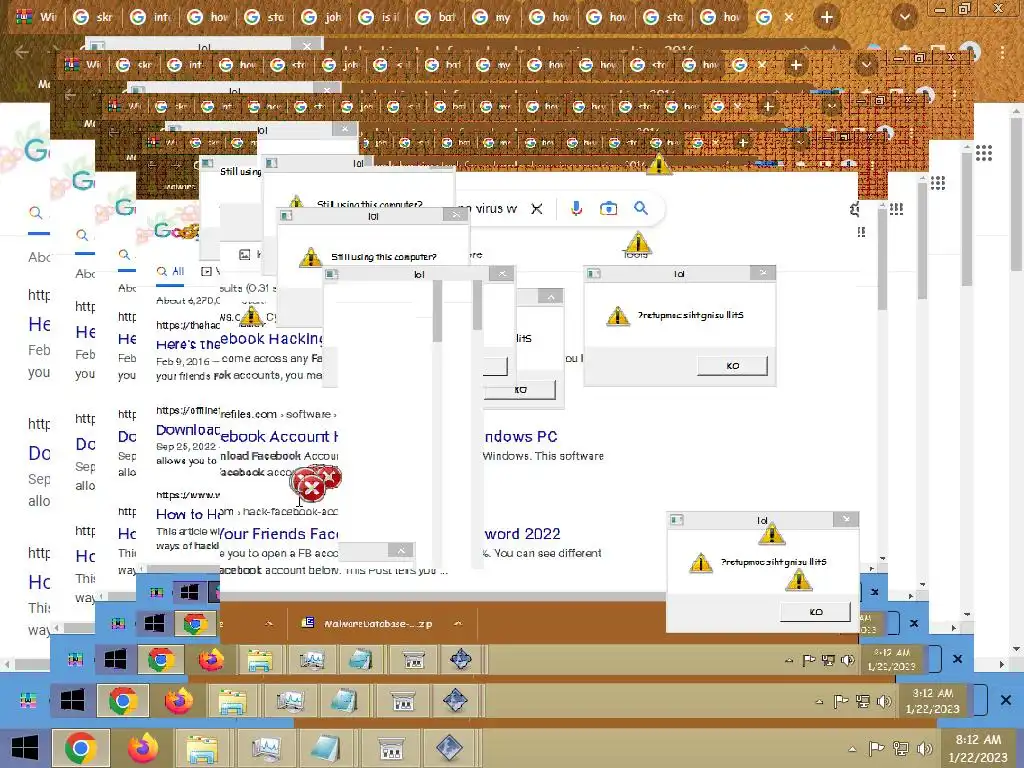
Task: Open the performance monitor icon in 8:12 AM taskbar
Action: pyautogui.click(x=266, y=748)
